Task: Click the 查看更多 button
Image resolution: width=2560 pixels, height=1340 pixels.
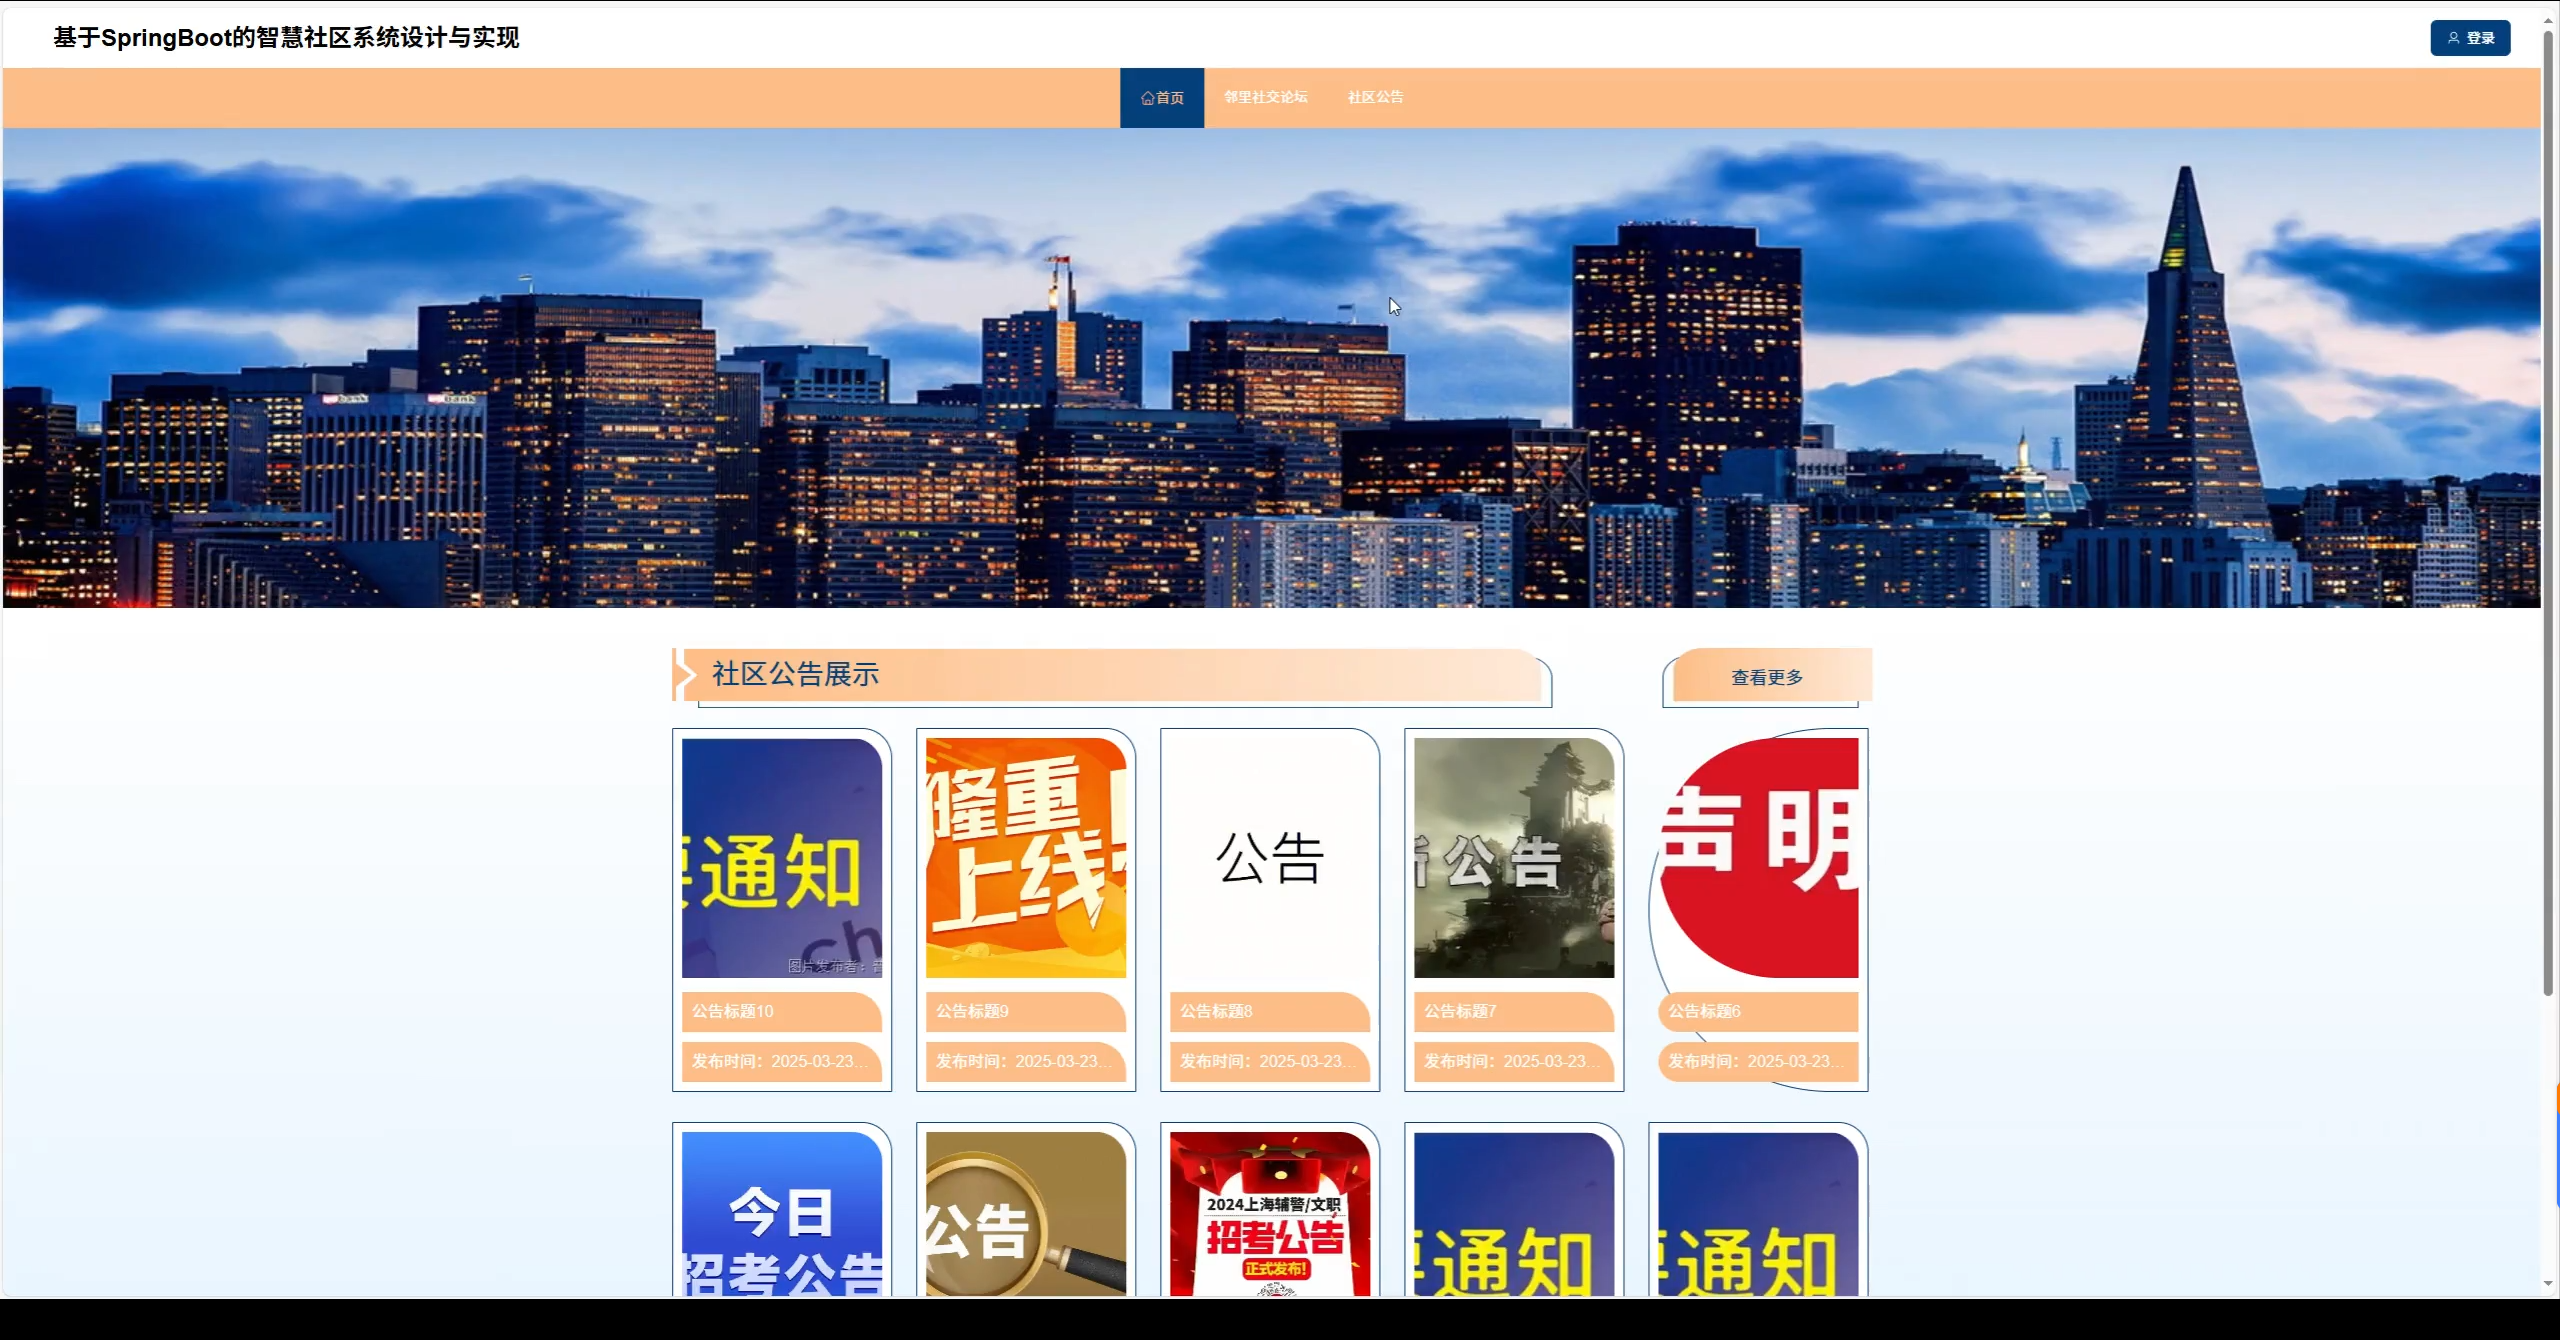Action: tap(1766, 677)
